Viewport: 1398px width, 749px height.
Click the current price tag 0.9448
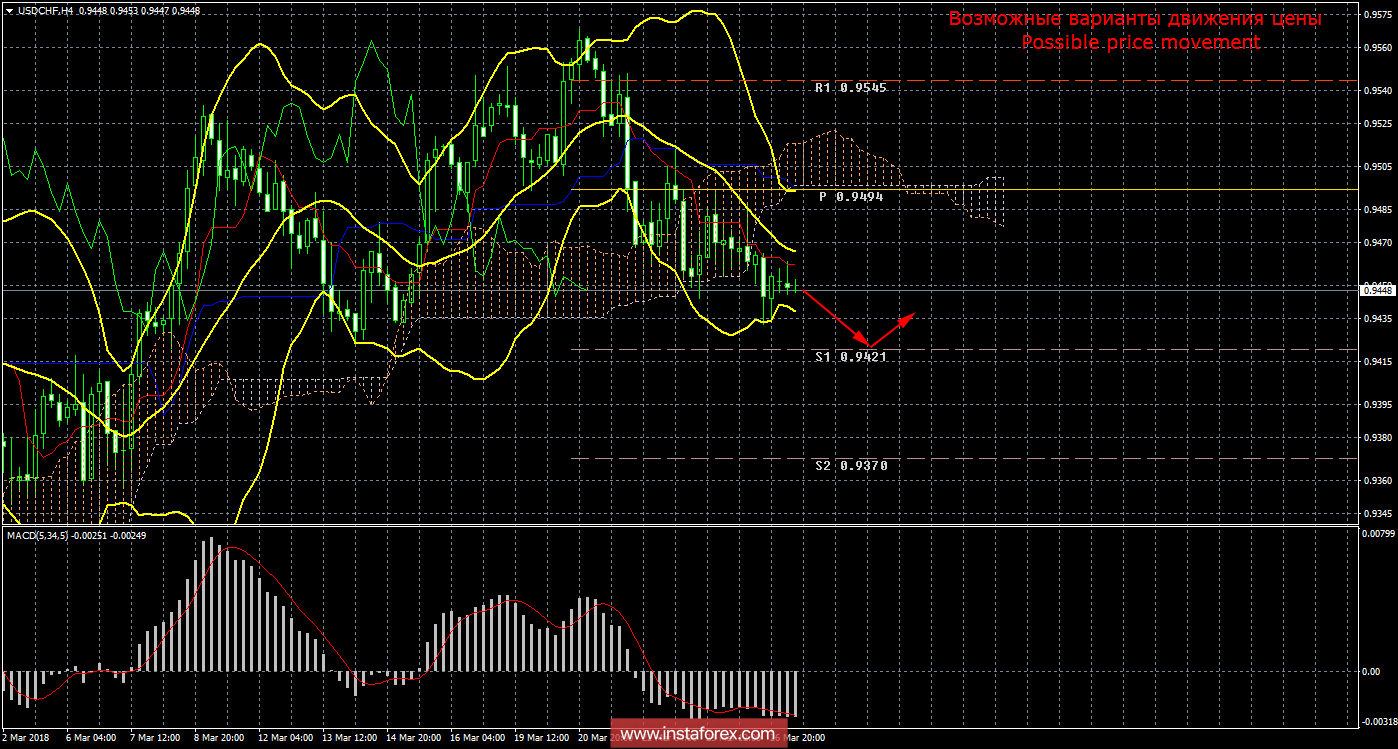coord(1378,289)
